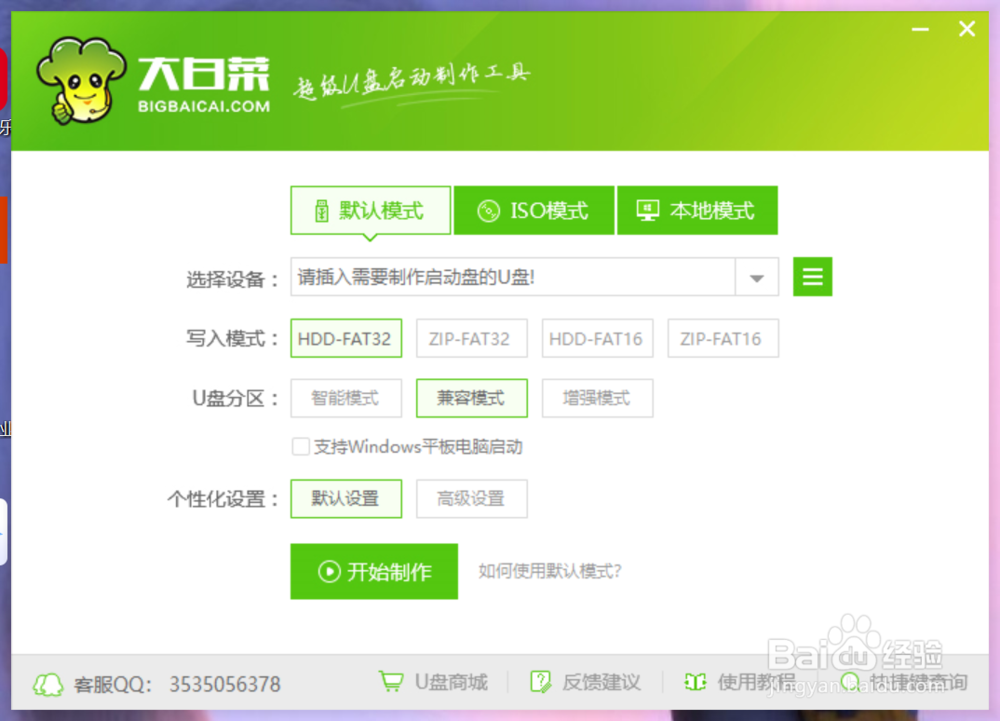This screenshot has width=1000, height=721.
Task: Click the device selection field 请插入需要制作启动盘的U盘
Action: tap(513, 277)
